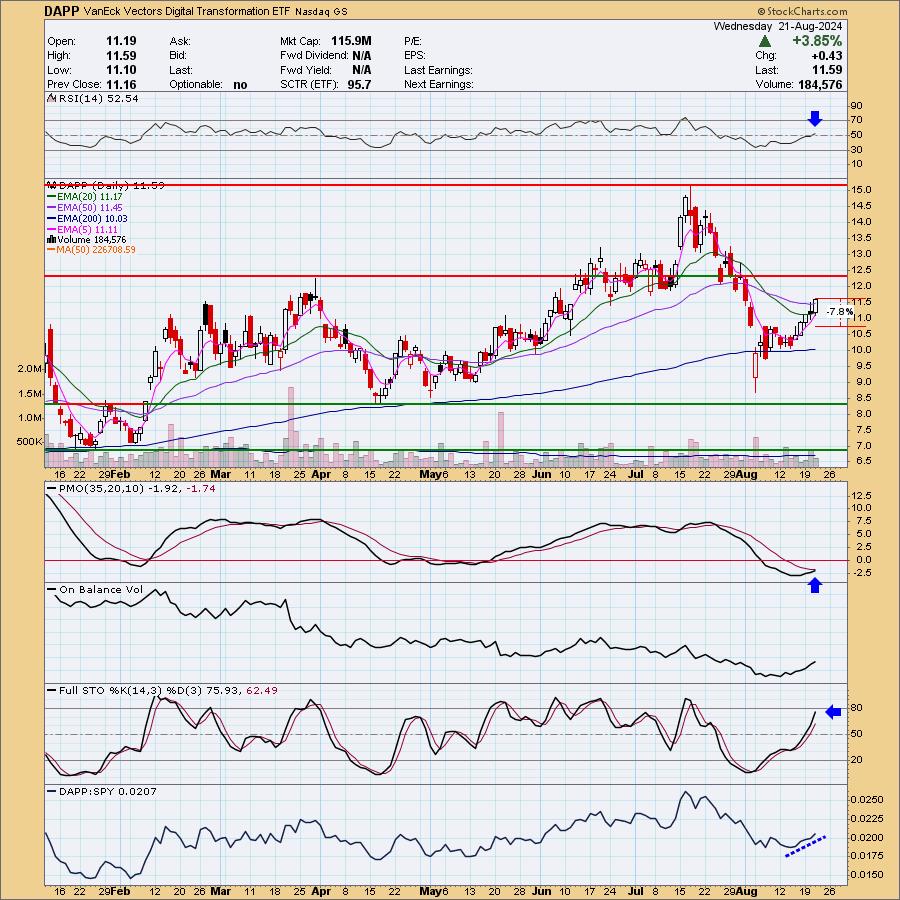Screen dimensions: 900x900
Task: Click the Open price 11.19
Action: [x=121, y=41]
